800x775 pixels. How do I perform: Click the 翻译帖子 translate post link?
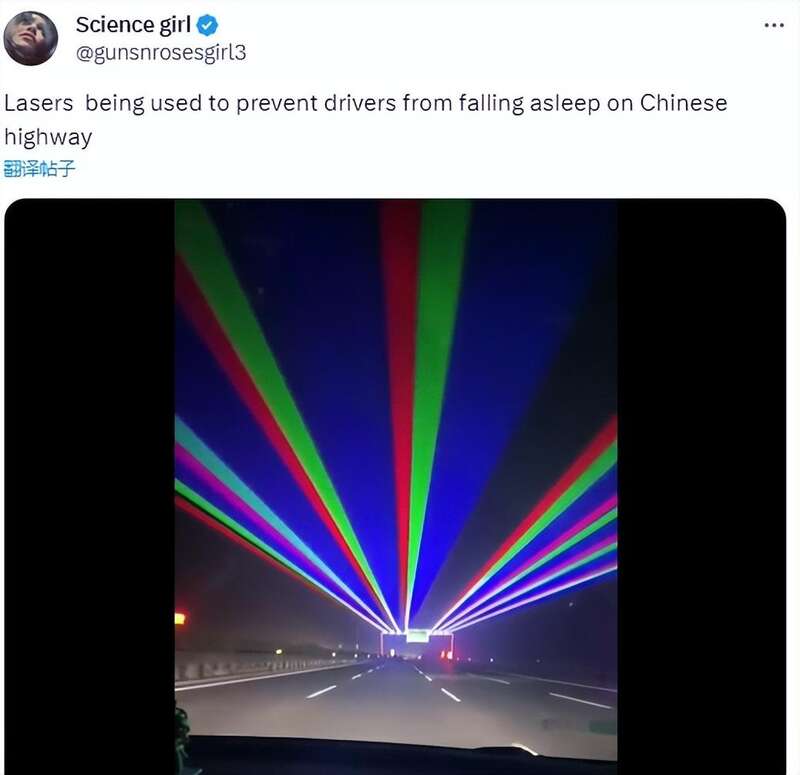40,168
